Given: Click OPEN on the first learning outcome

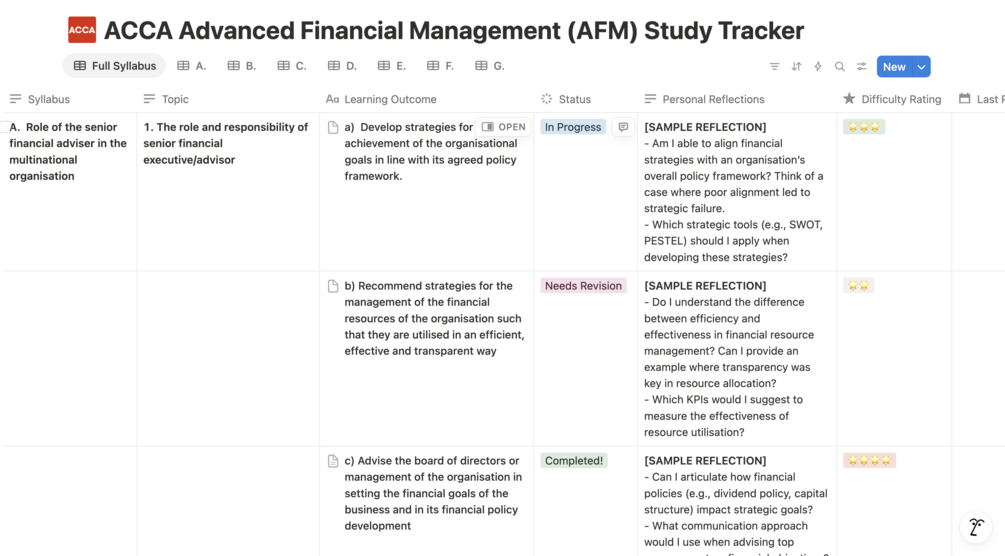Looking at the screenshot, I should (x=504, y=127).
